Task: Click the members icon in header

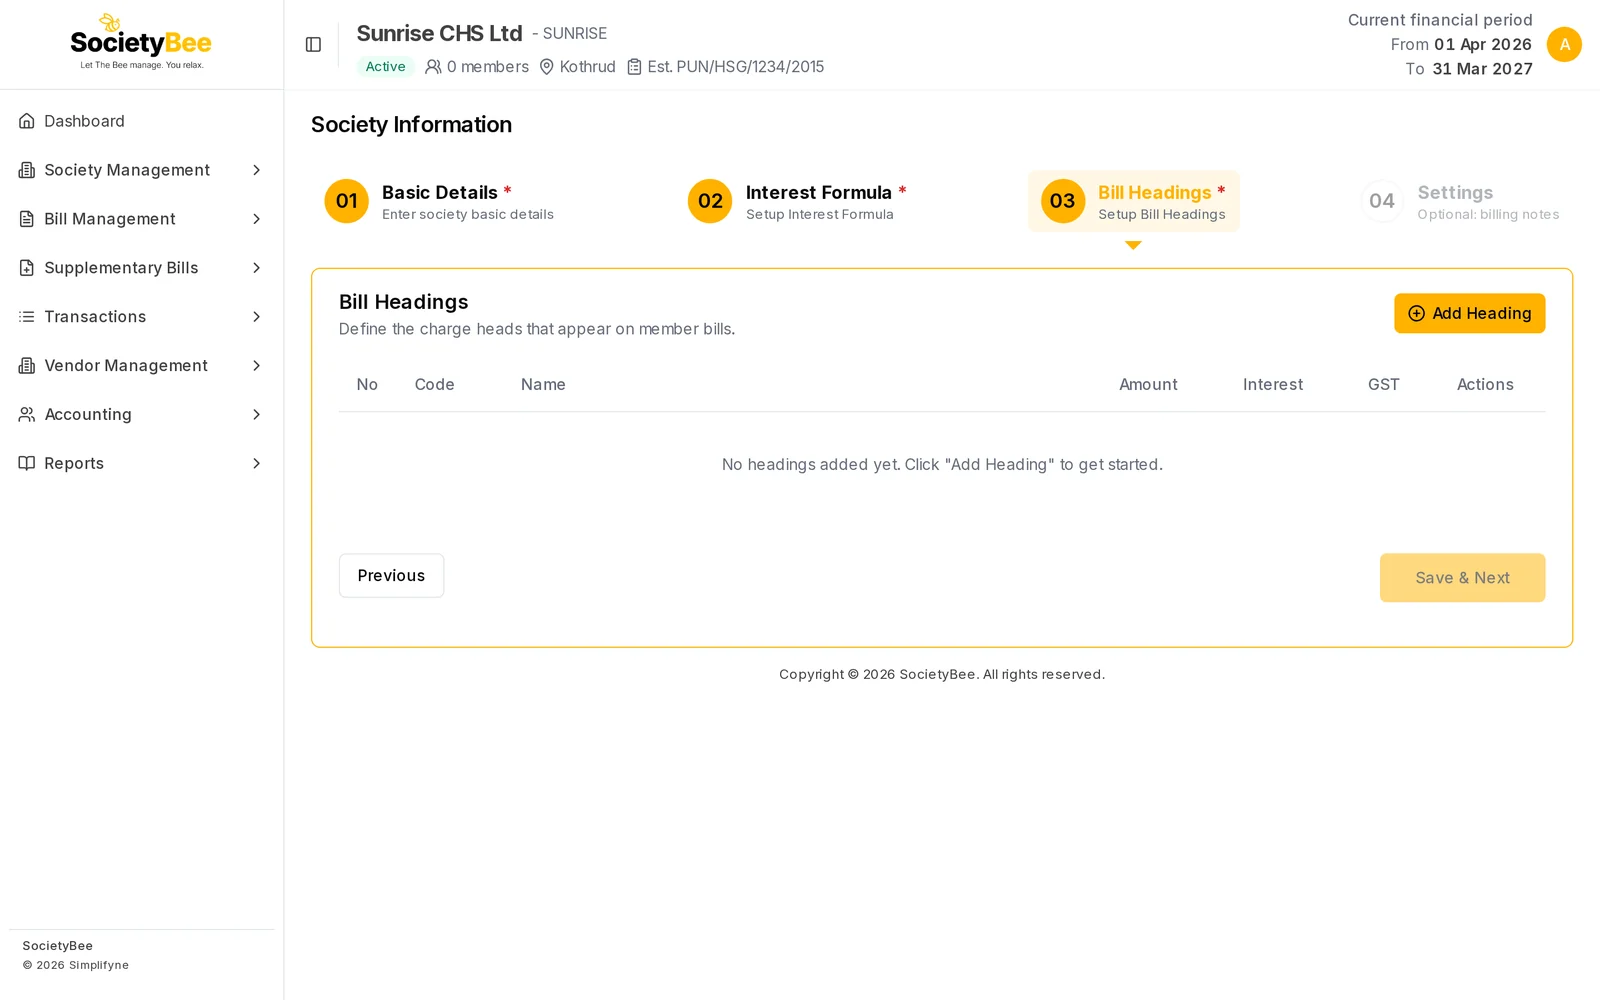Action: [x=433, y=67]
